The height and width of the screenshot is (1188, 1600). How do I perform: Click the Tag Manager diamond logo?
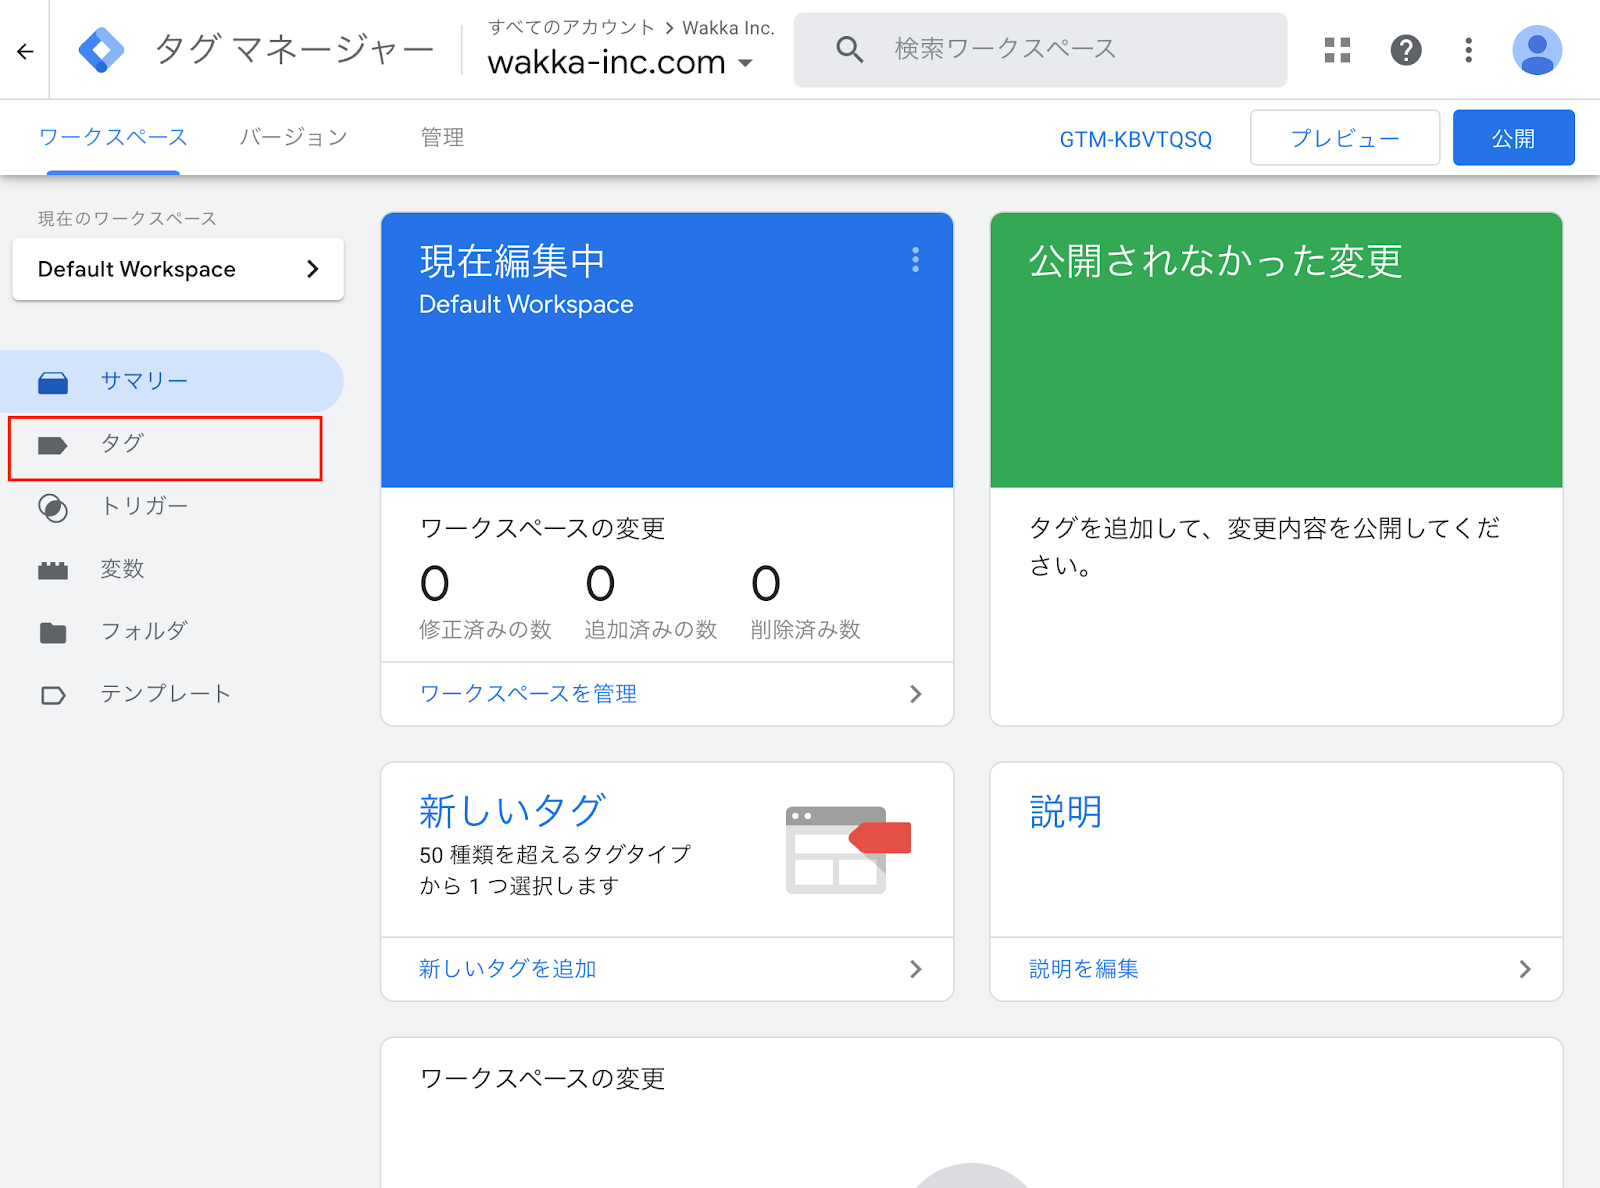tap(101, 50)
